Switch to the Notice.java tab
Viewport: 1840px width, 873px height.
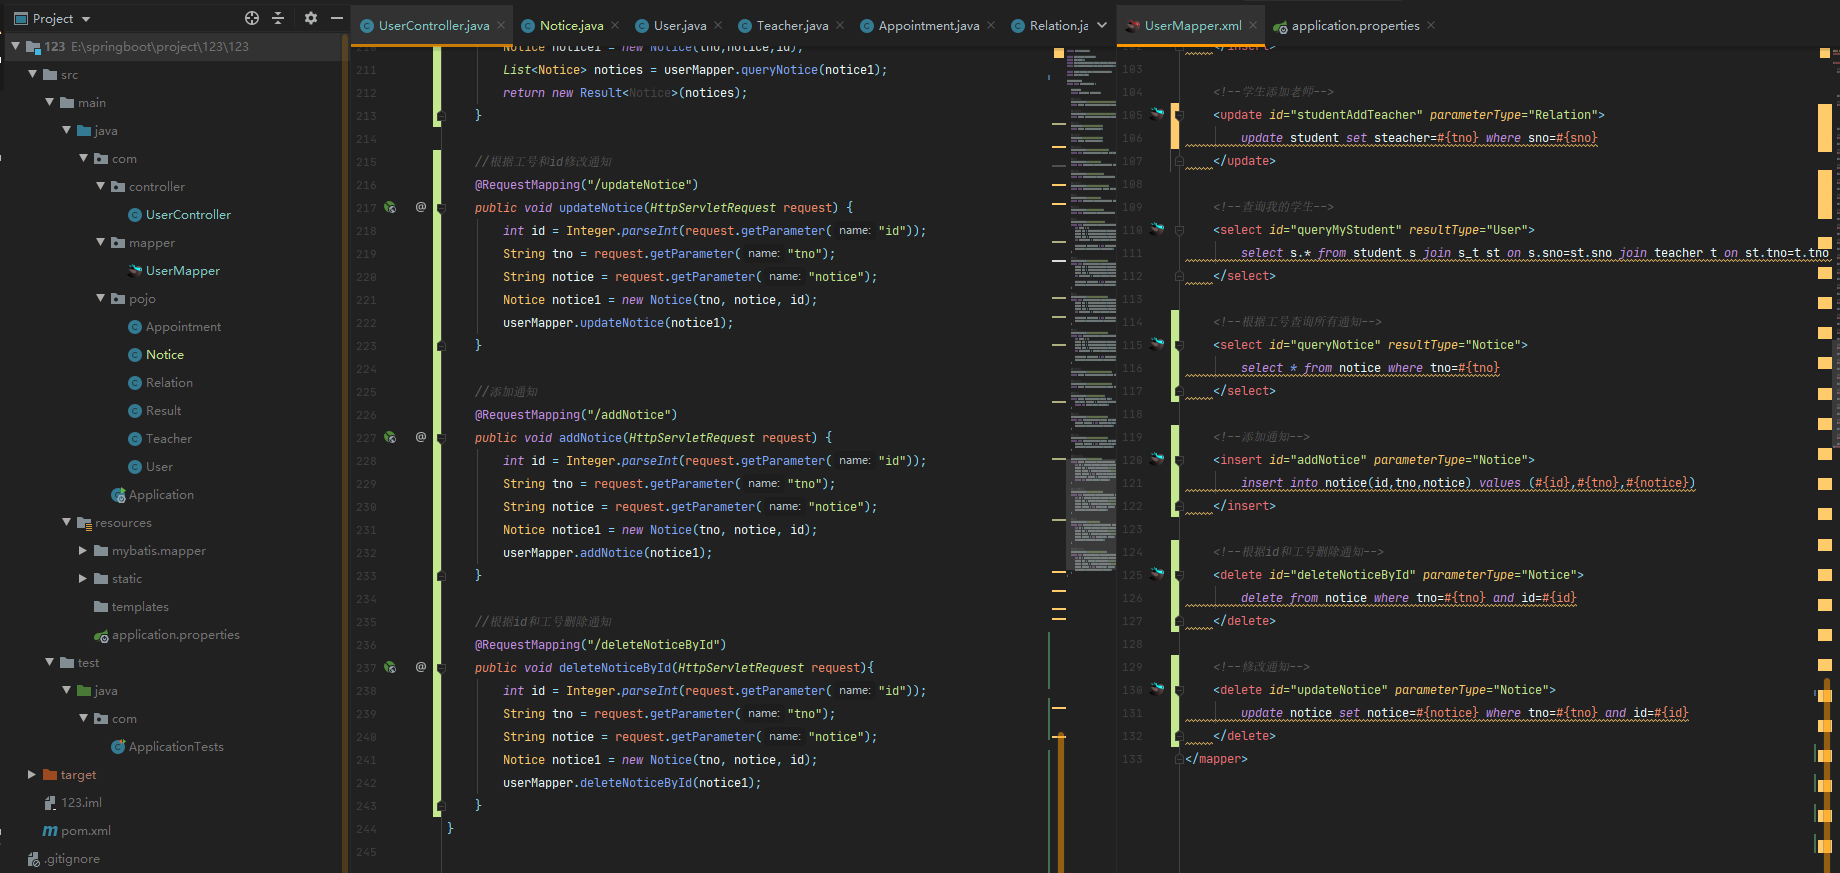[x=571, y=26]
